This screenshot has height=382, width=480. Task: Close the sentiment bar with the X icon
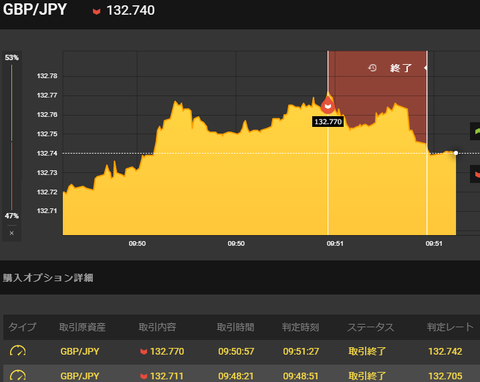[x=12, y=233]
